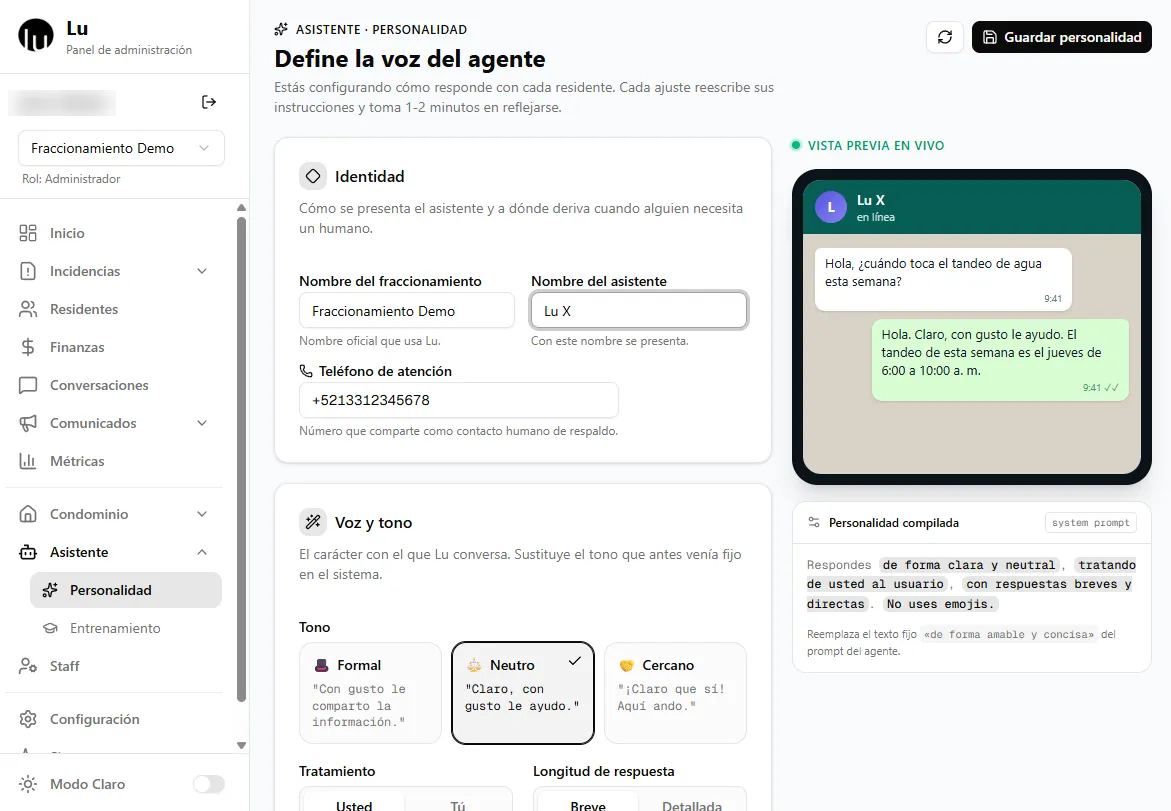Click the Finanzas dollar icon
The width and height of the screenshot is (1171, 811).
click(28, 347)
